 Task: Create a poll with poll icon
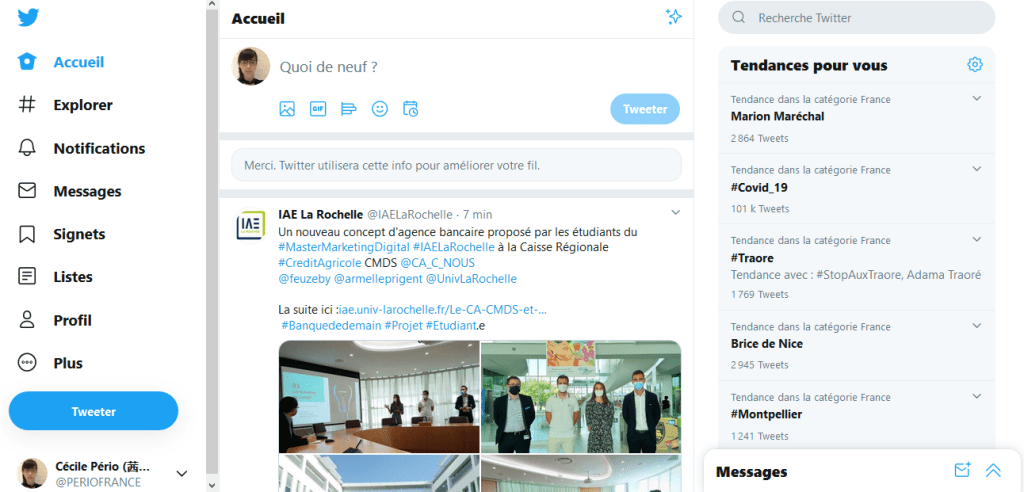click(x=349, y=109)
